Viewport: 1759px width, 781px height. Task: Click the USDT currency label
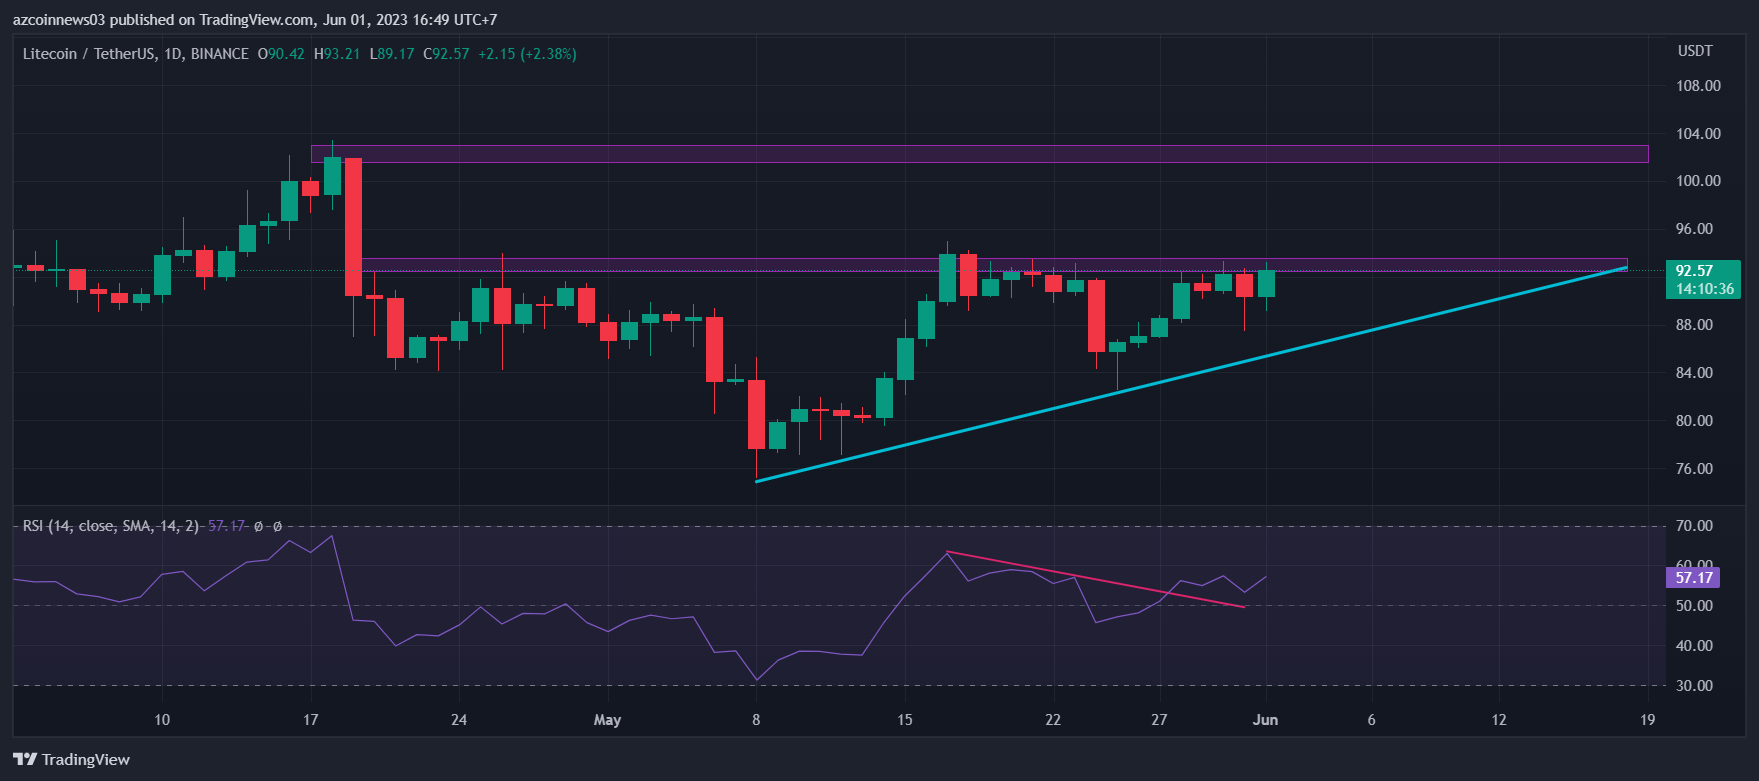click(x=1695, y=51)
